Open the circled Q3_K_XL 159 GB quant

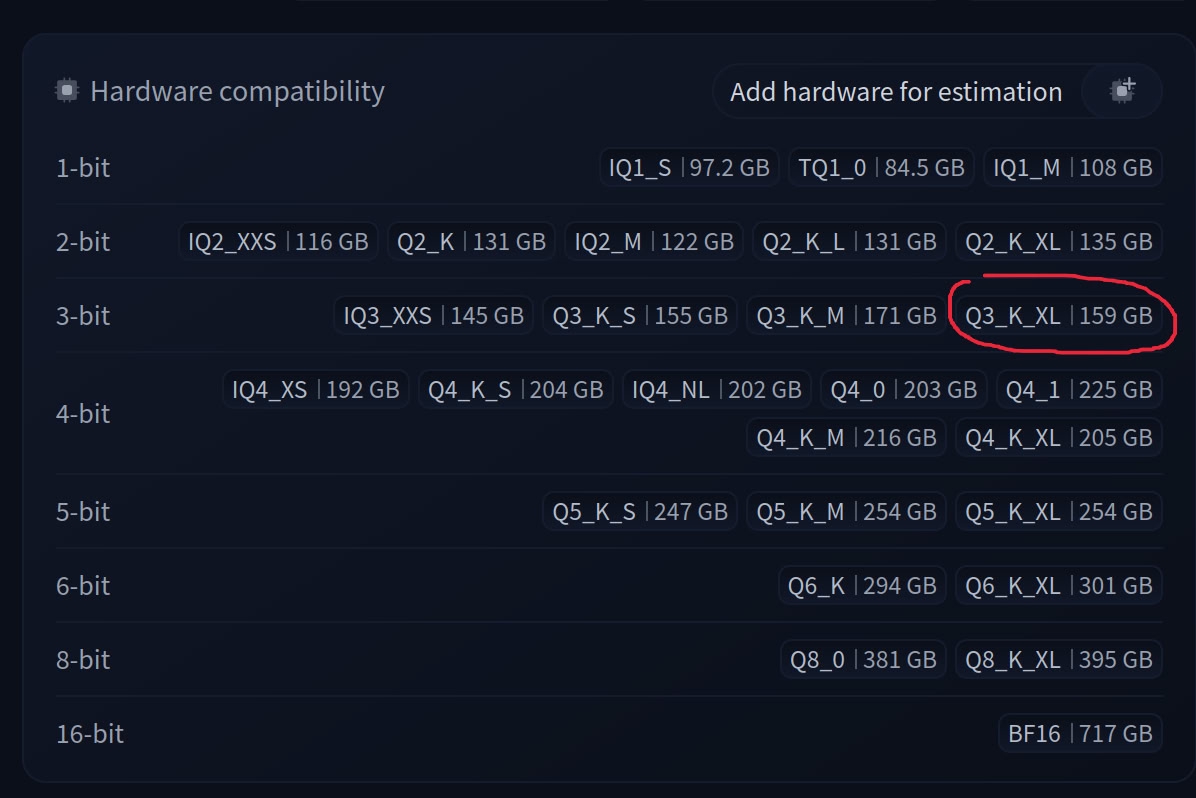click(1059, 315)
